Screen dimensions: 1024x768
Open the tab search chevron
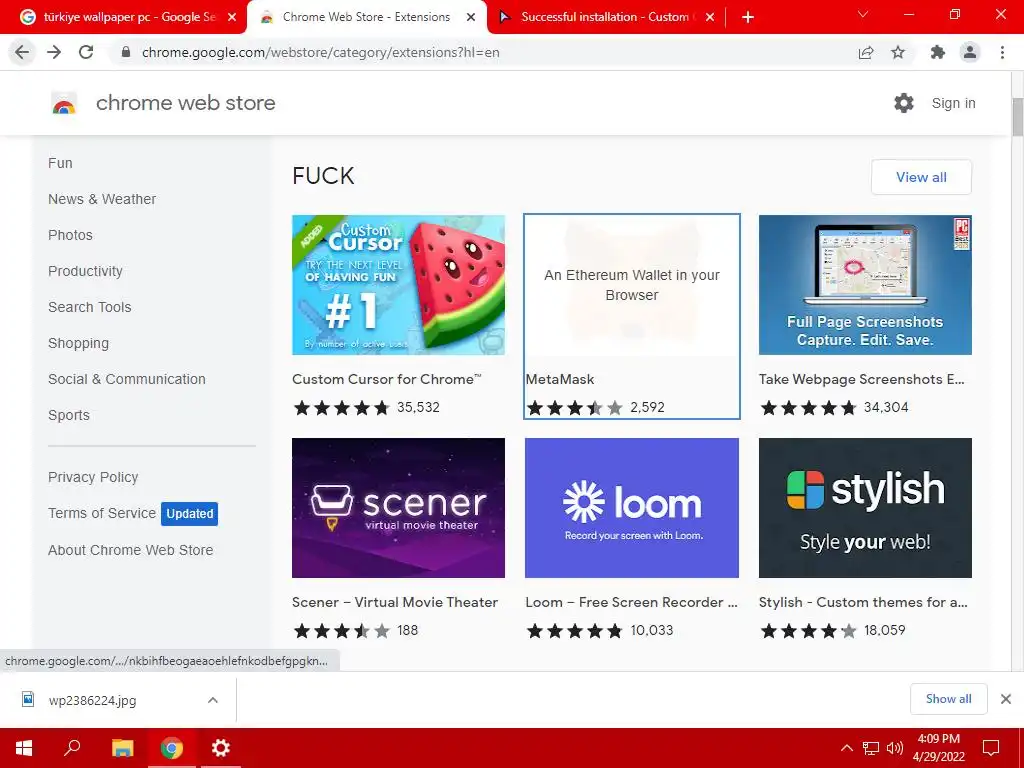(863, 14)
